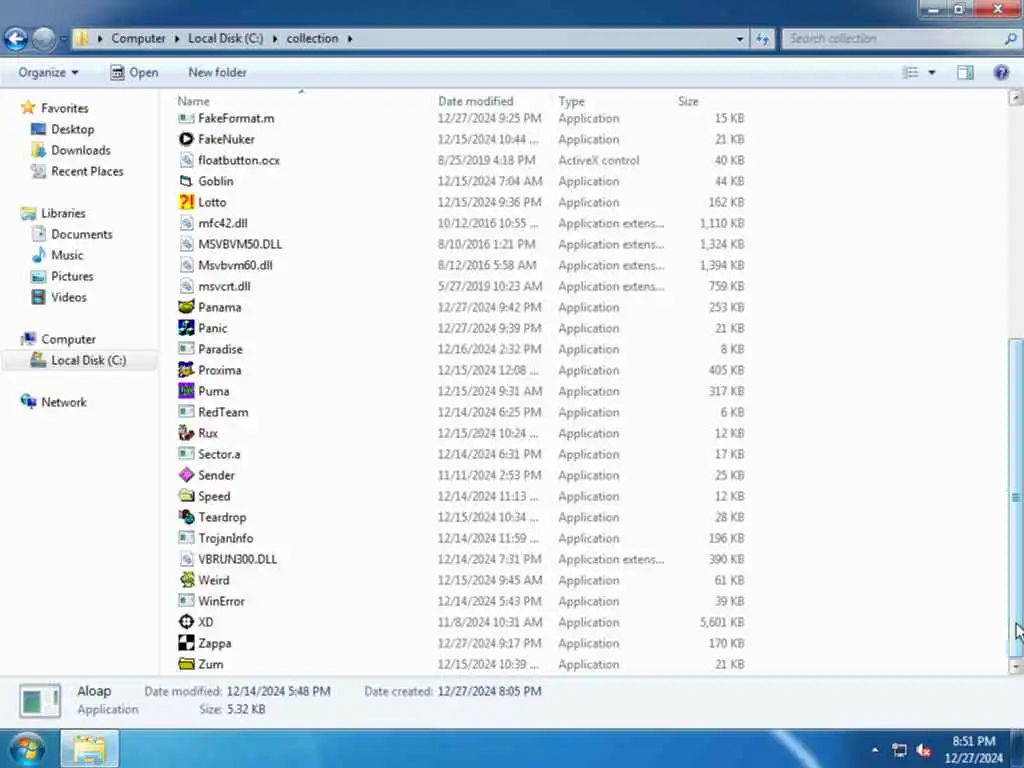1024x768 pixels.
Task: Sort by the Name column header
Action: pos(193,101)
